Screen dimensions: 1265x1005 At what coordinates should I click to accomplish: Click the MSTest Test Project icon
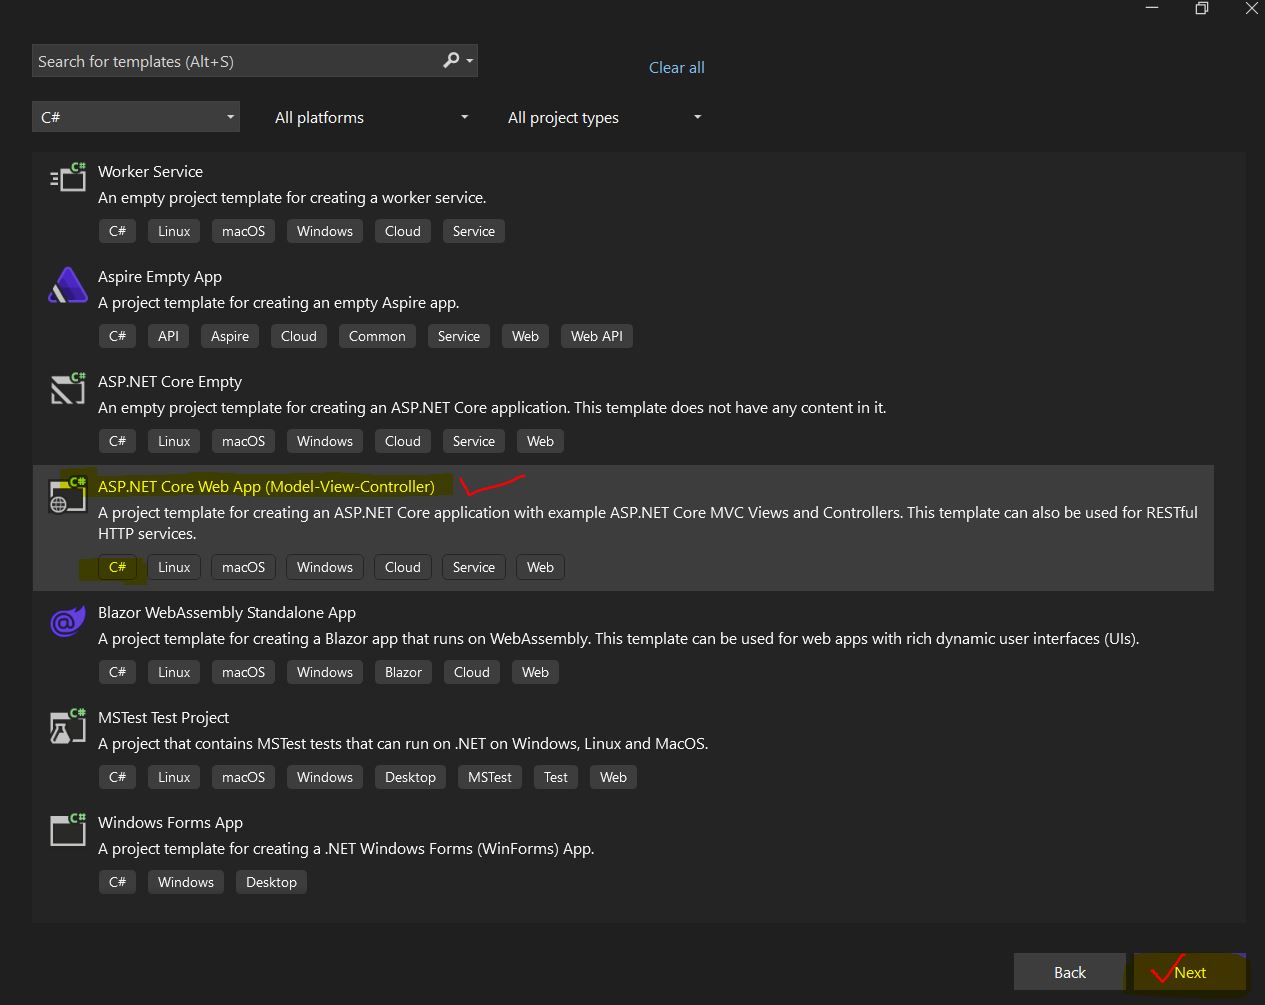point(68,726)
